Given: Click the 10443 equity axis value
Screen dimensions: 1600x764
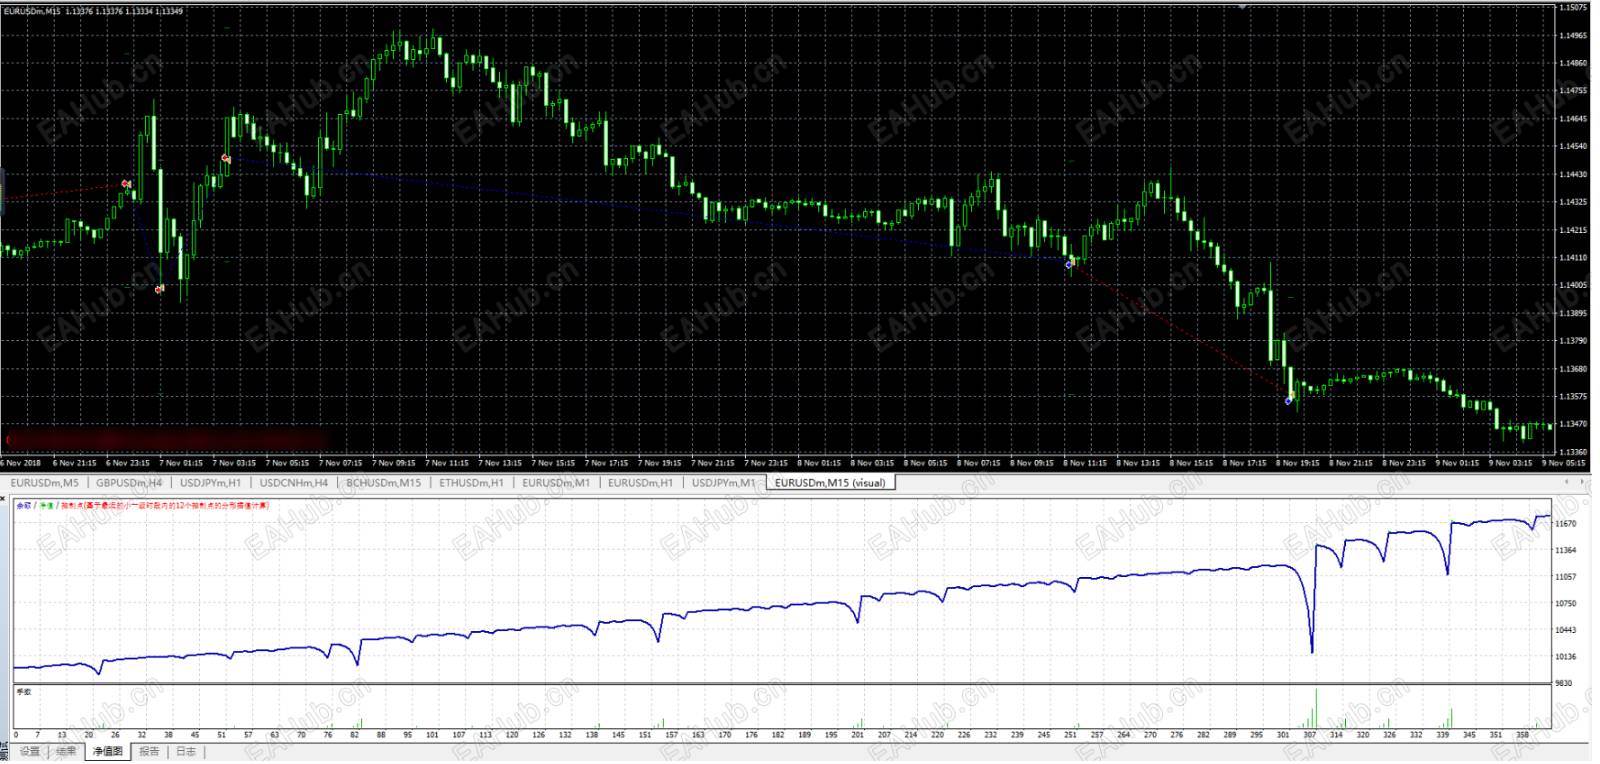Looking at the screenshot, I should 1566,630.
